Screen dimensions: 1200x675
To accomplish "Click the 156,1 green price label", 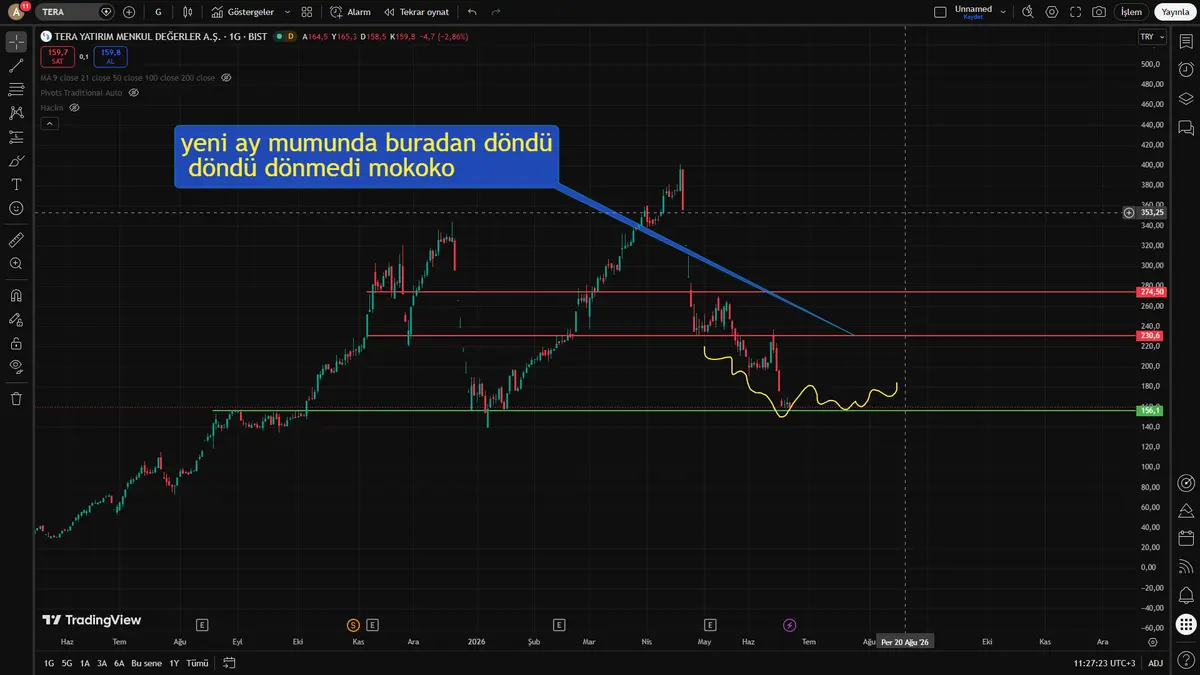I will pyautogui.click(x=1152, y=410).
